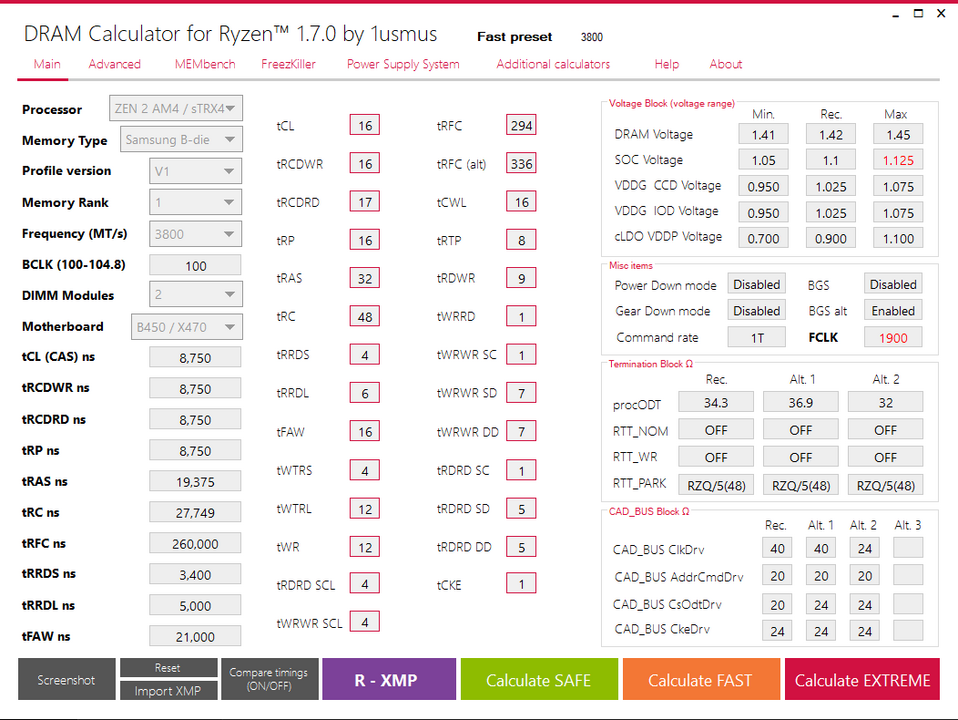
Task: Toggle Compare timings (ON/OFF)
Action: tap(269, 679)
